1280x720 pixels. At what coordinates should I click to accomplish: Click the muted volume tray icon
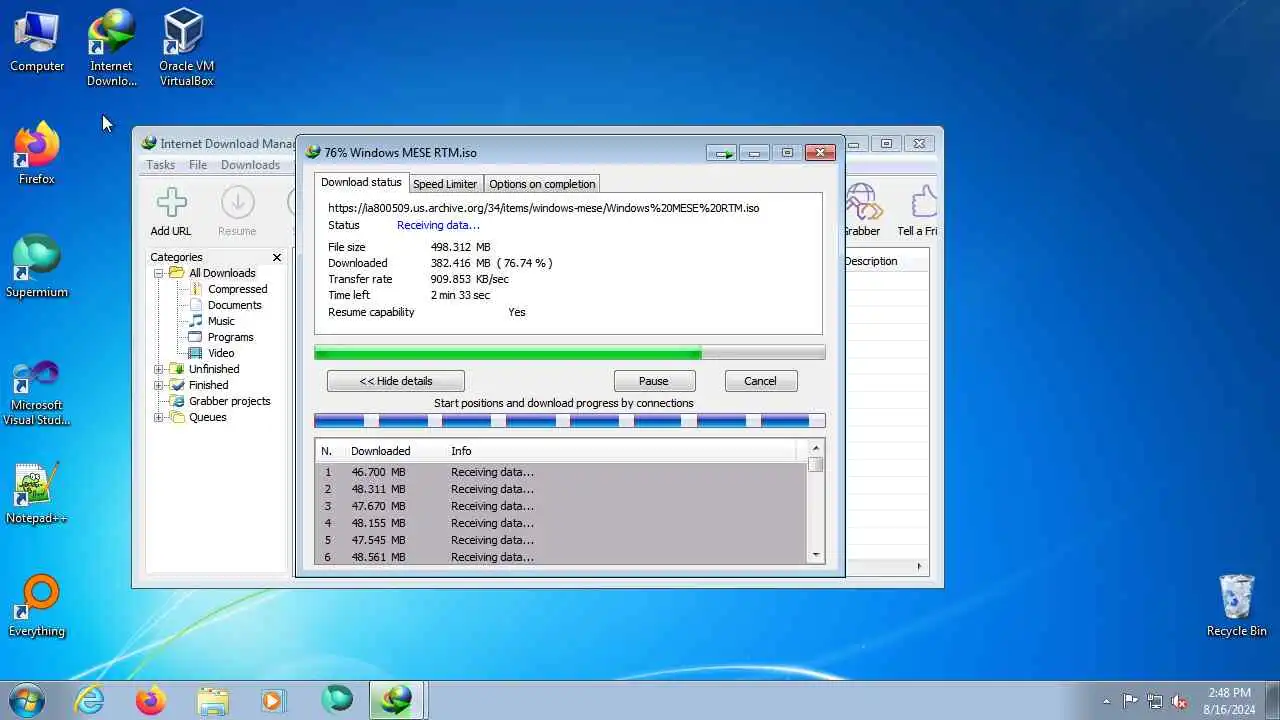1179,701
